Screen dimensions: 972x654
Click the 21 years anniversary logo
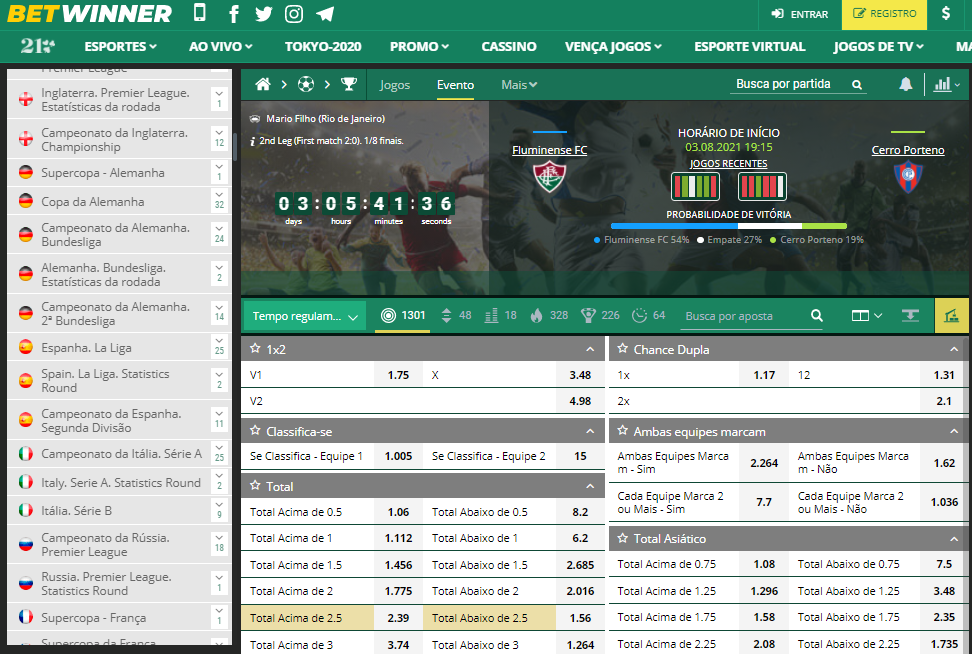click(37, 46)
